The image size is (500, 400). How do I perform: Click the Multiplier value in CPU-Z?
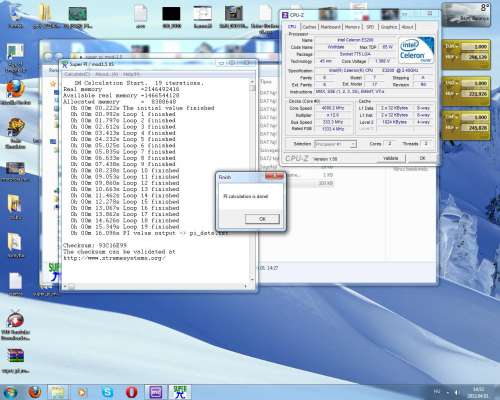tap(333, 115)
